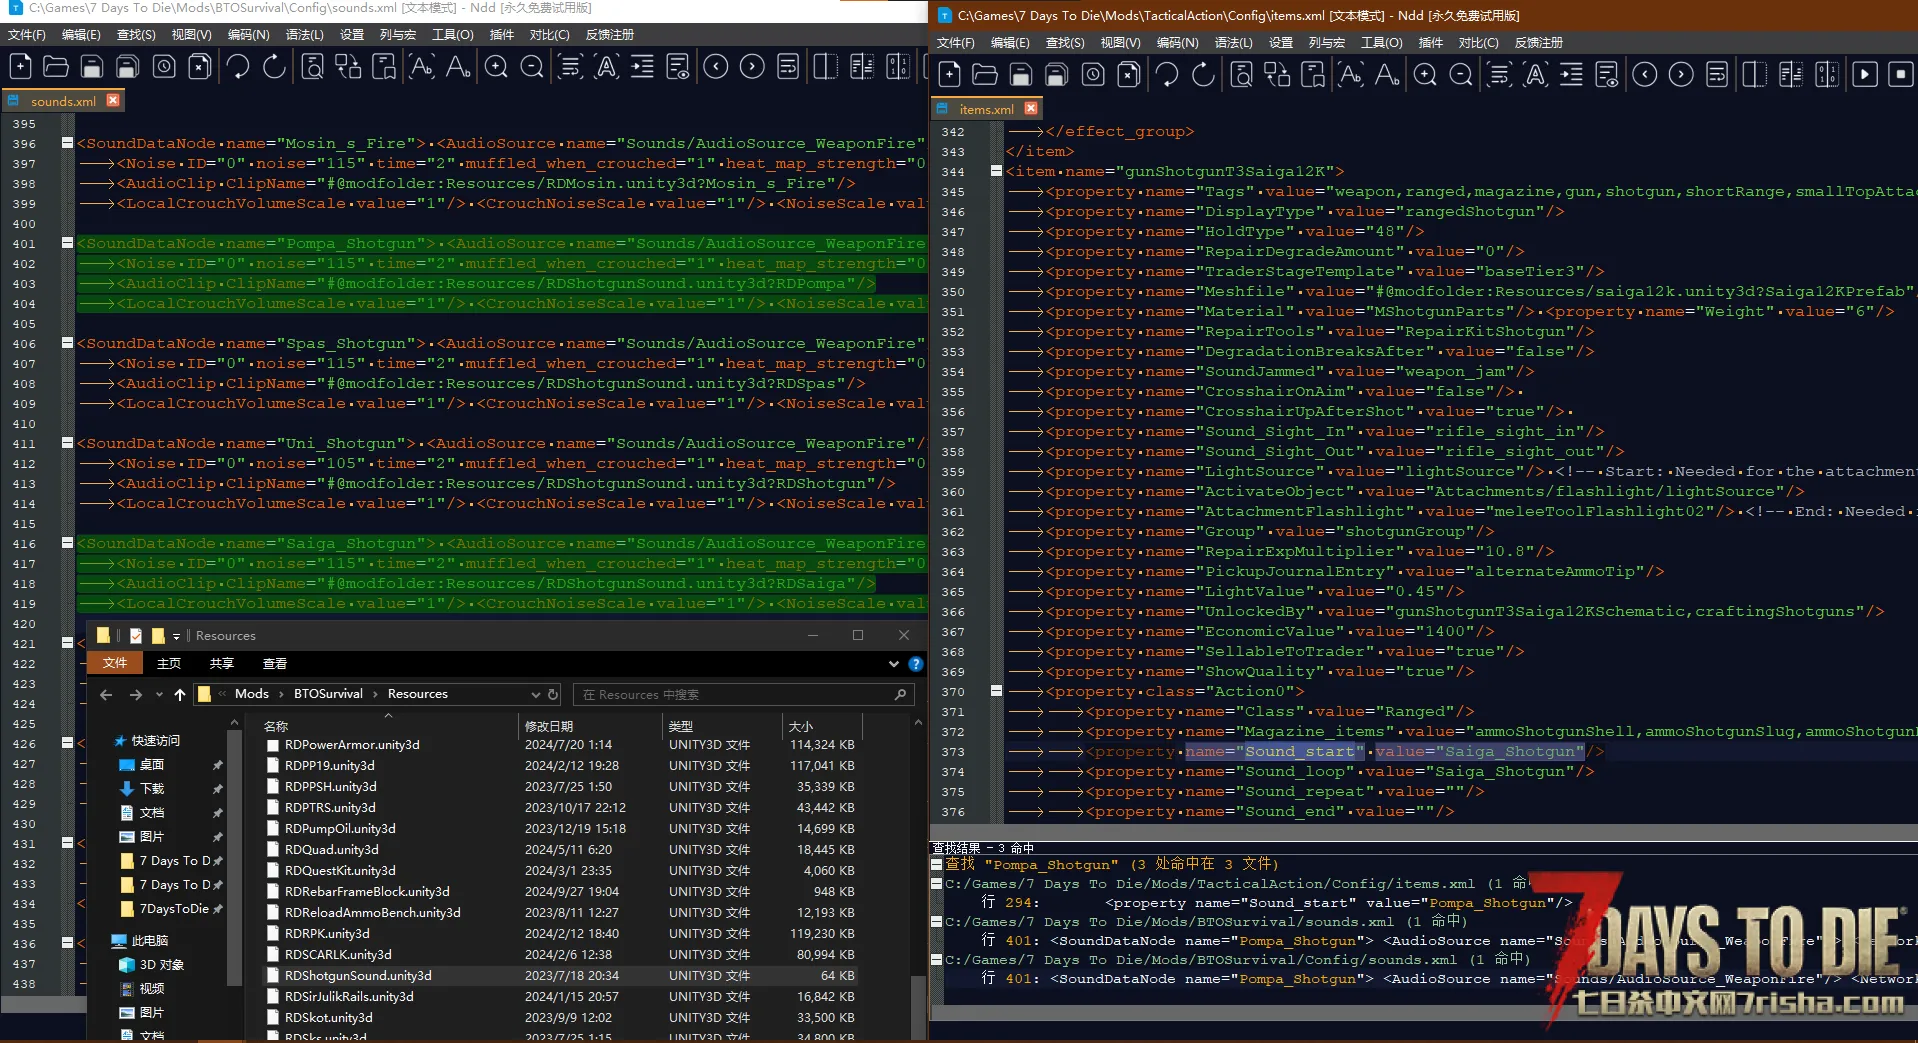Open 插件 menu in sounds.xml window
1918x1043 pixels.
click(502, 35)
